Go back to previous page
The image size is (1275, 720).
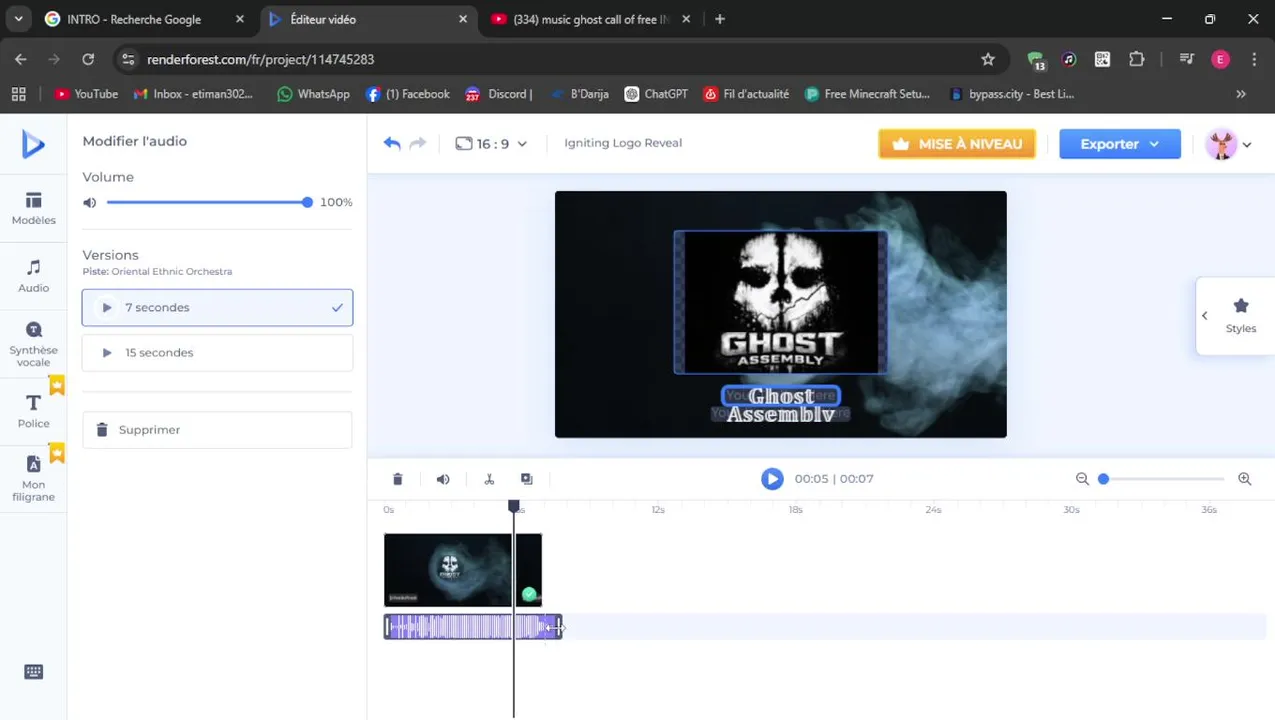(21, 59)
